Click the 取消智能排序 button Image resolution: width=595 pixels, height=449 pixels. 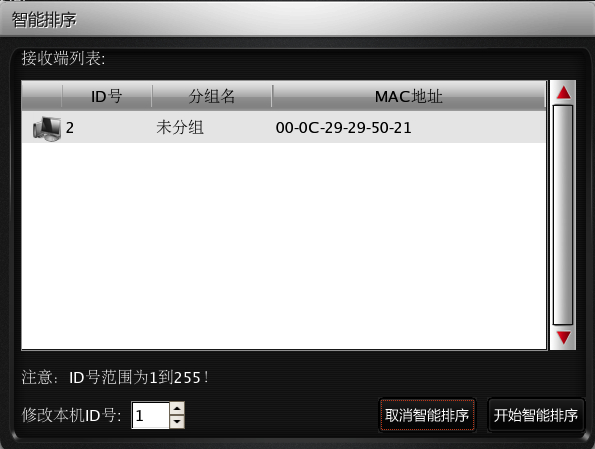pyautogui.click(x=427, y=415)
